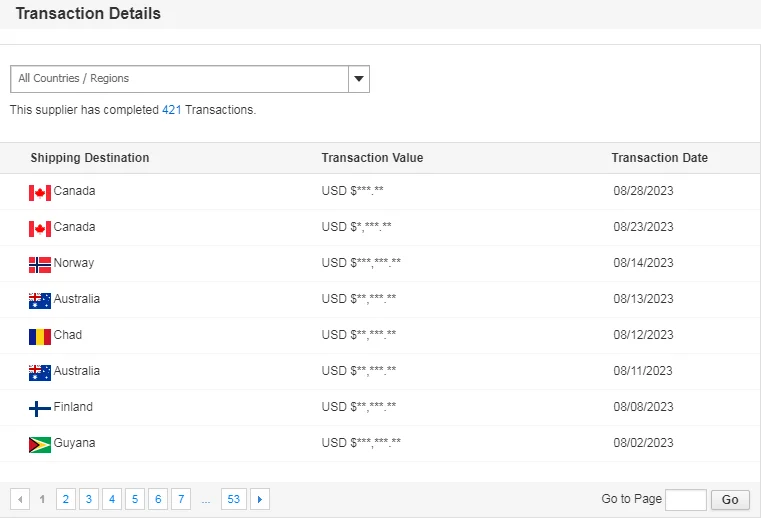Image resolution: width=761 pixels, height=518 pixels.
Task: Click the Australia flag in the 08/11/2023 row
Action: 40,372
